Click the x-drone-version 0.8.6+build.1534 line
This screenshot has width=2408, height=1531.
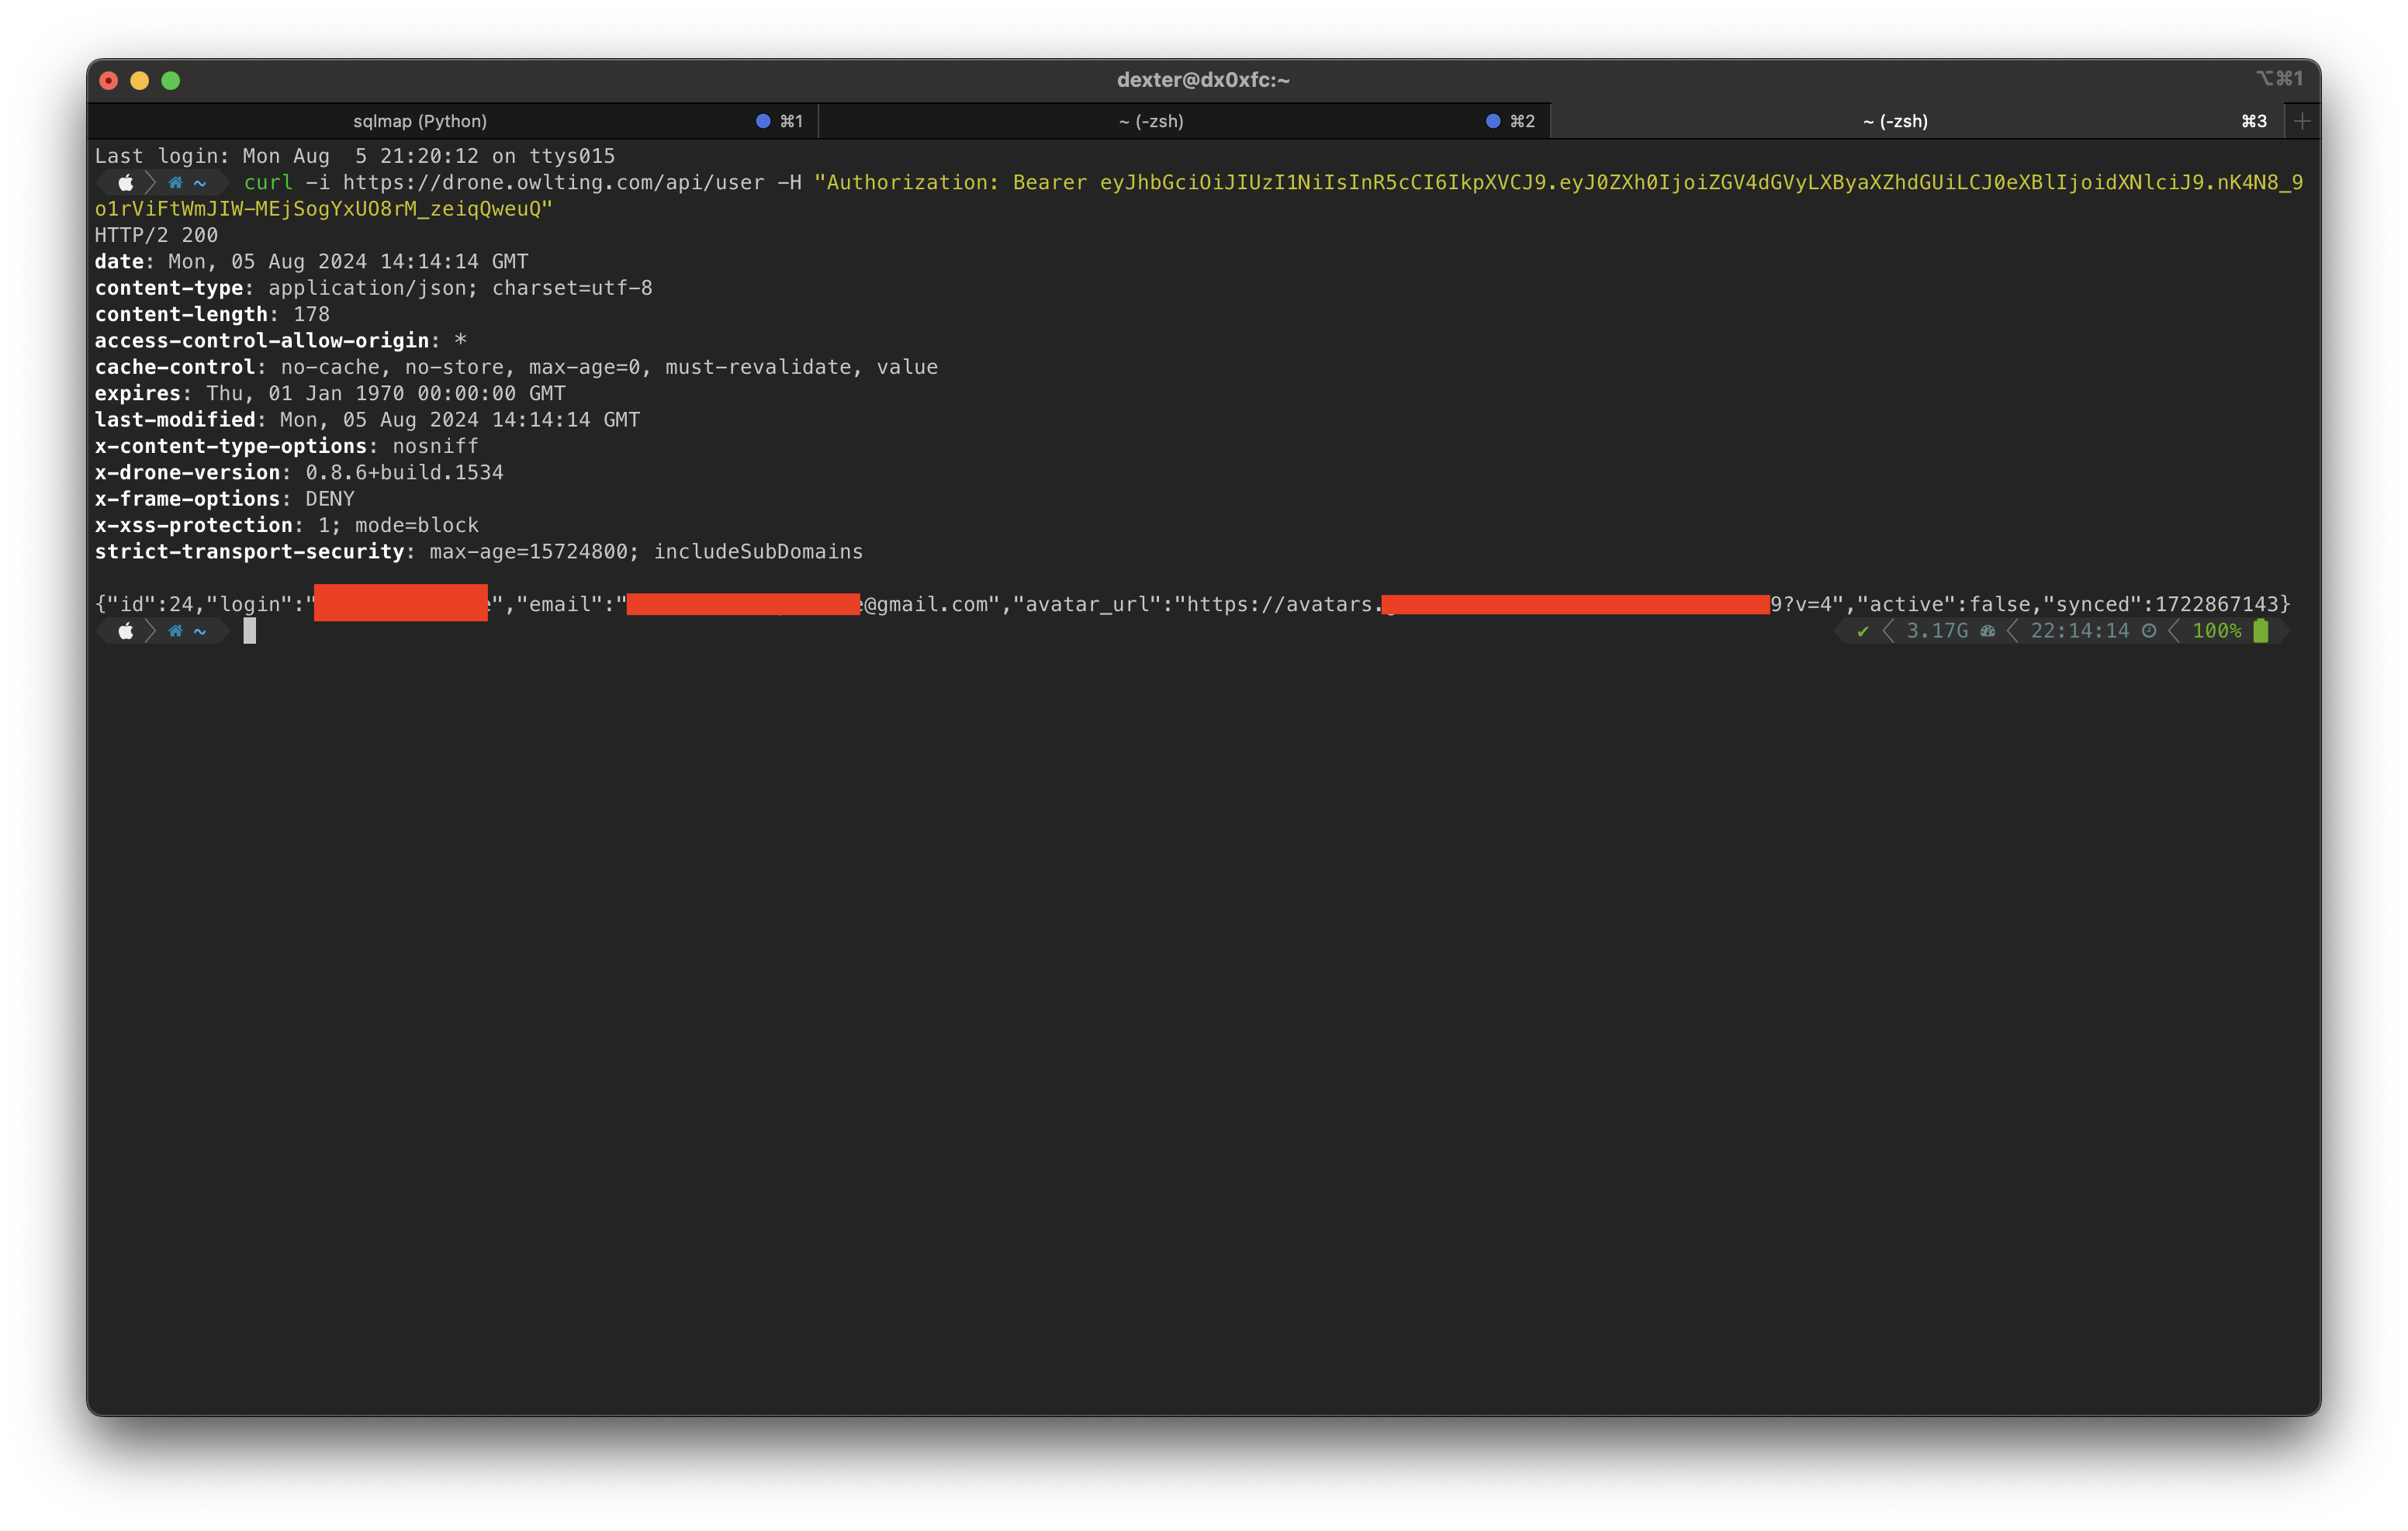299,473
